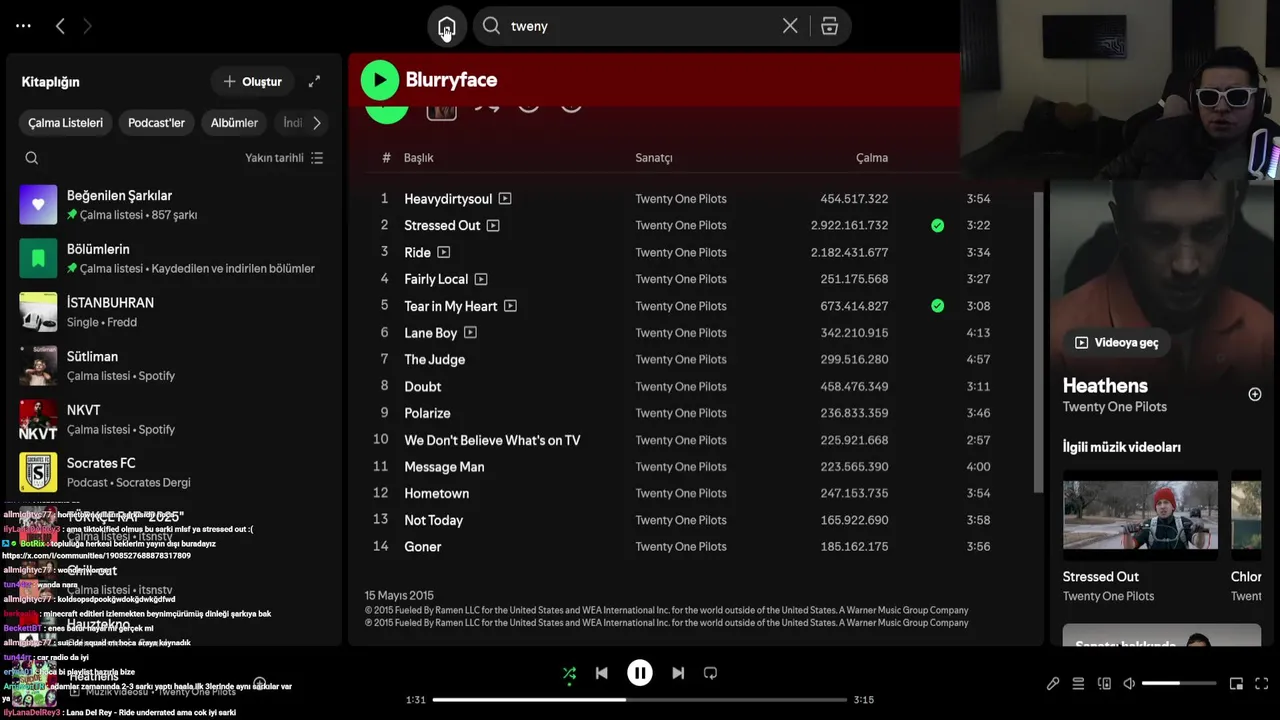The height and width of the screenshot is (720, 1280).
Task: Show lyrics with microphone icon
Action: pyautogui.click(x=1053, y=684)
